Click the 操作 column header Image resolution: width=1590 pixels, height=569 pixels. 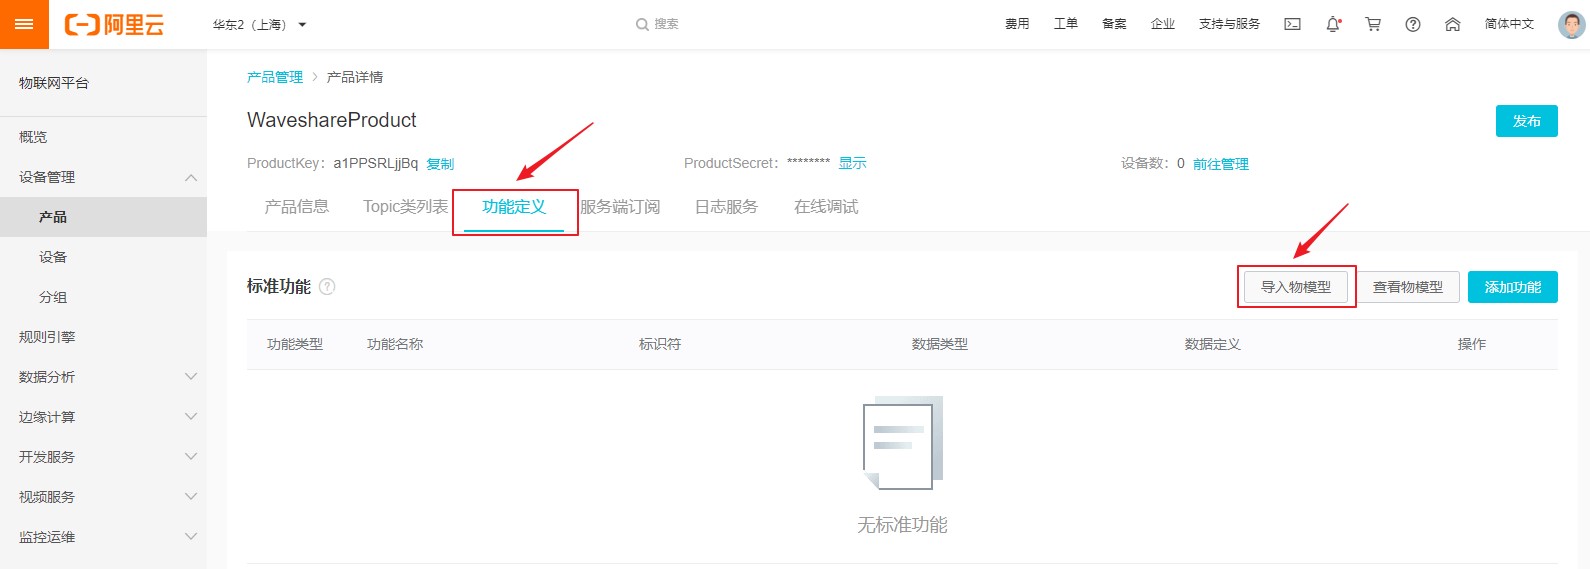tap(1472, 344)
